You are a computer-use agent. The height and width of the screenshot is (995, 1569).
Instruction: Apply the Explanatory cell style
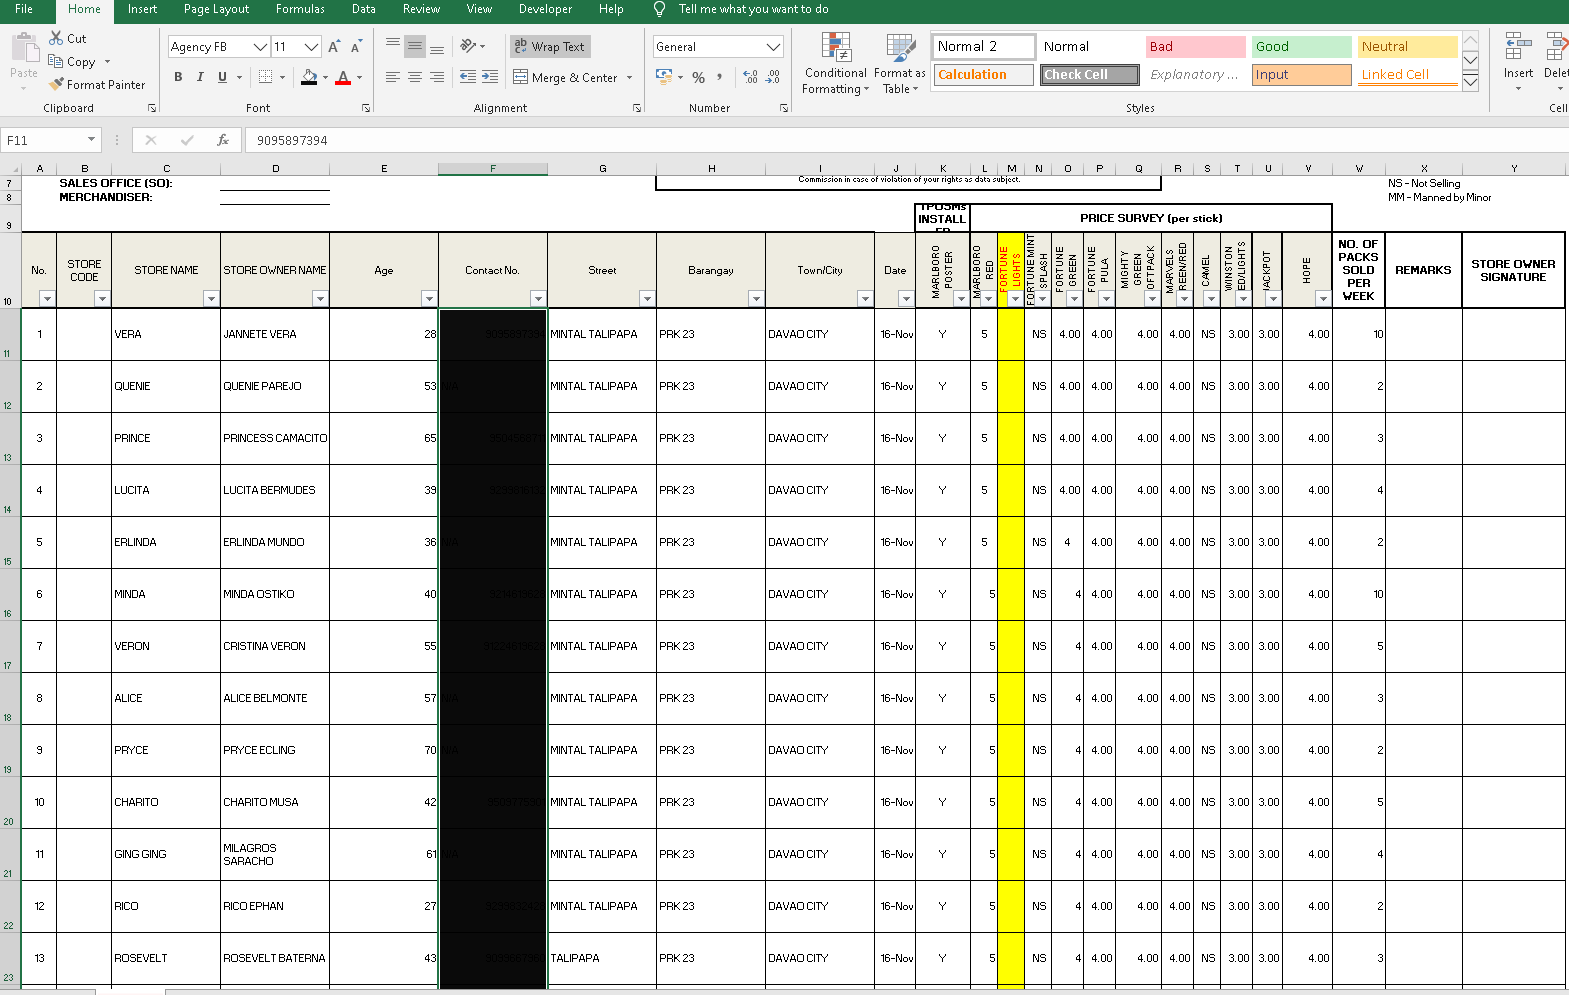1194,75
